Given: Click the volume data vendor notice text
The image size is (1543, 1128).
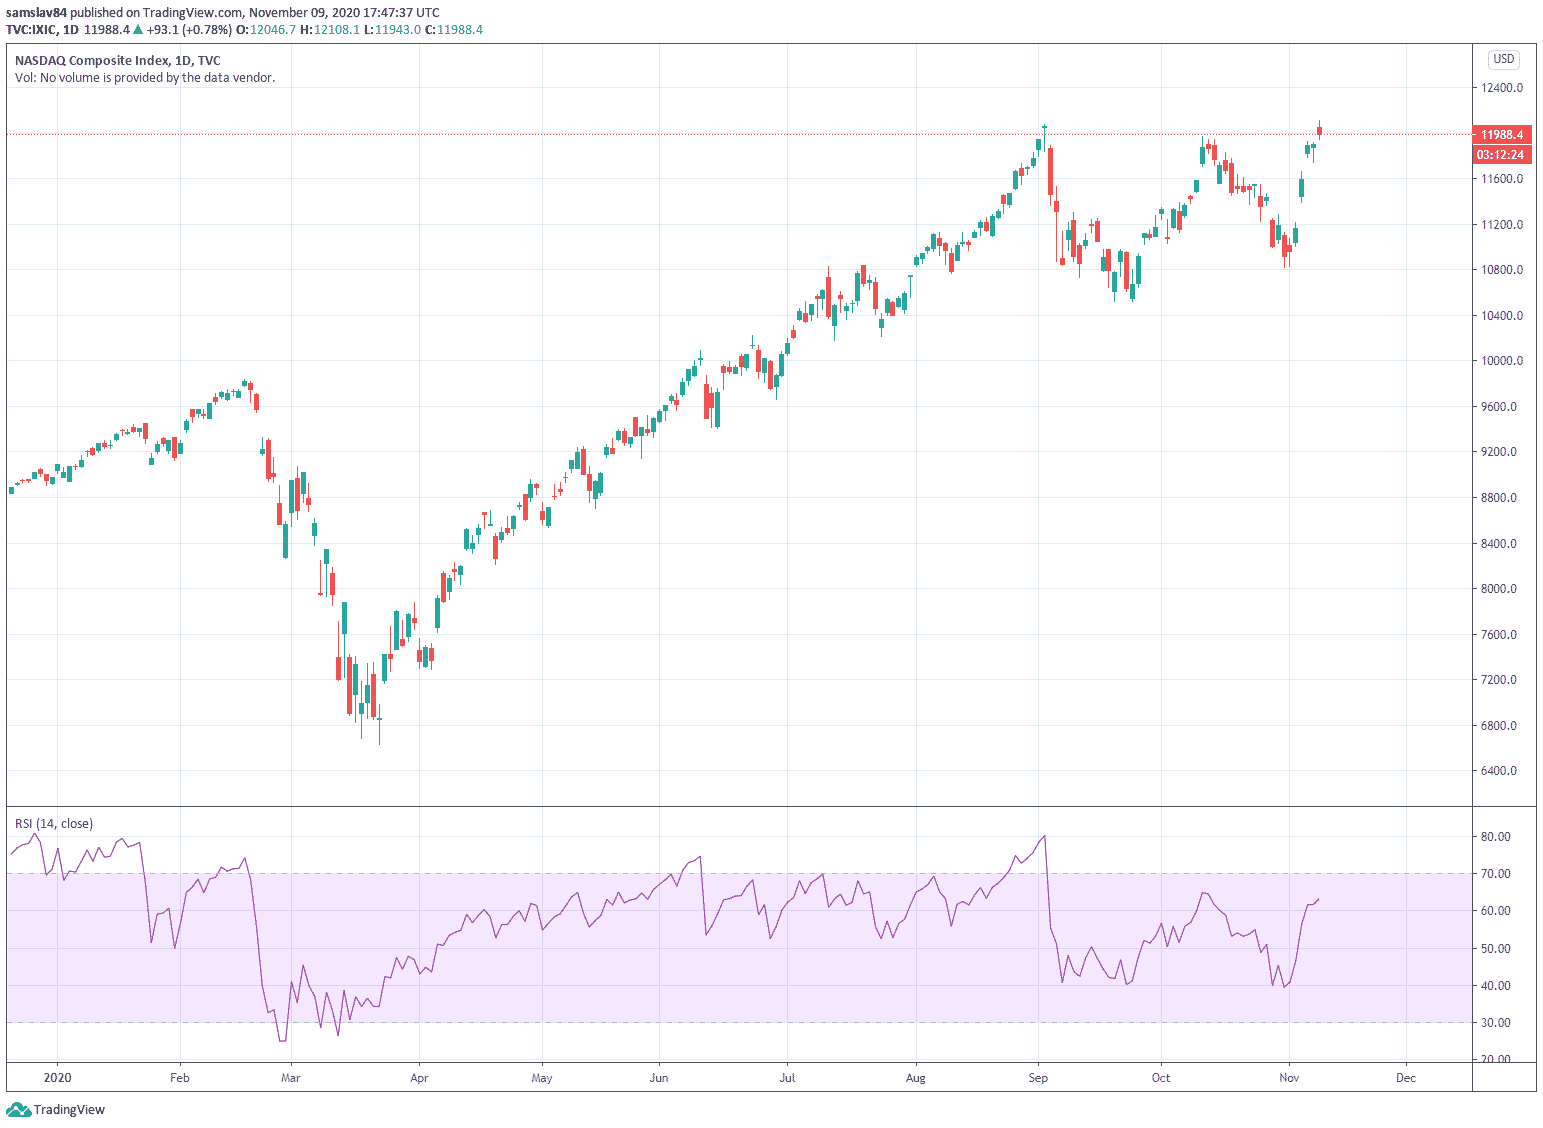Looking at the screenshot, I should click(145, 78).
